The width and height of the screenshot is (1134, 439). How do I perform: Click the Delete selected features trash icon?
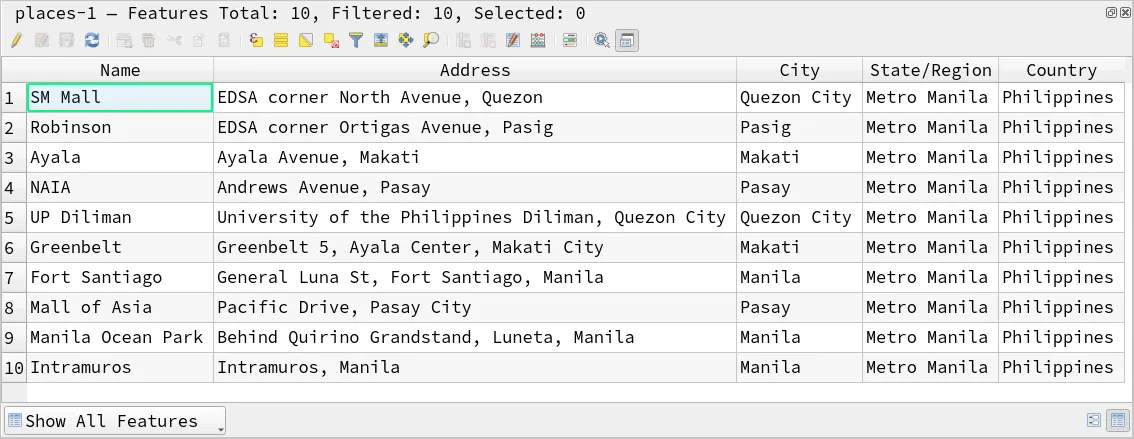[148, 41]
